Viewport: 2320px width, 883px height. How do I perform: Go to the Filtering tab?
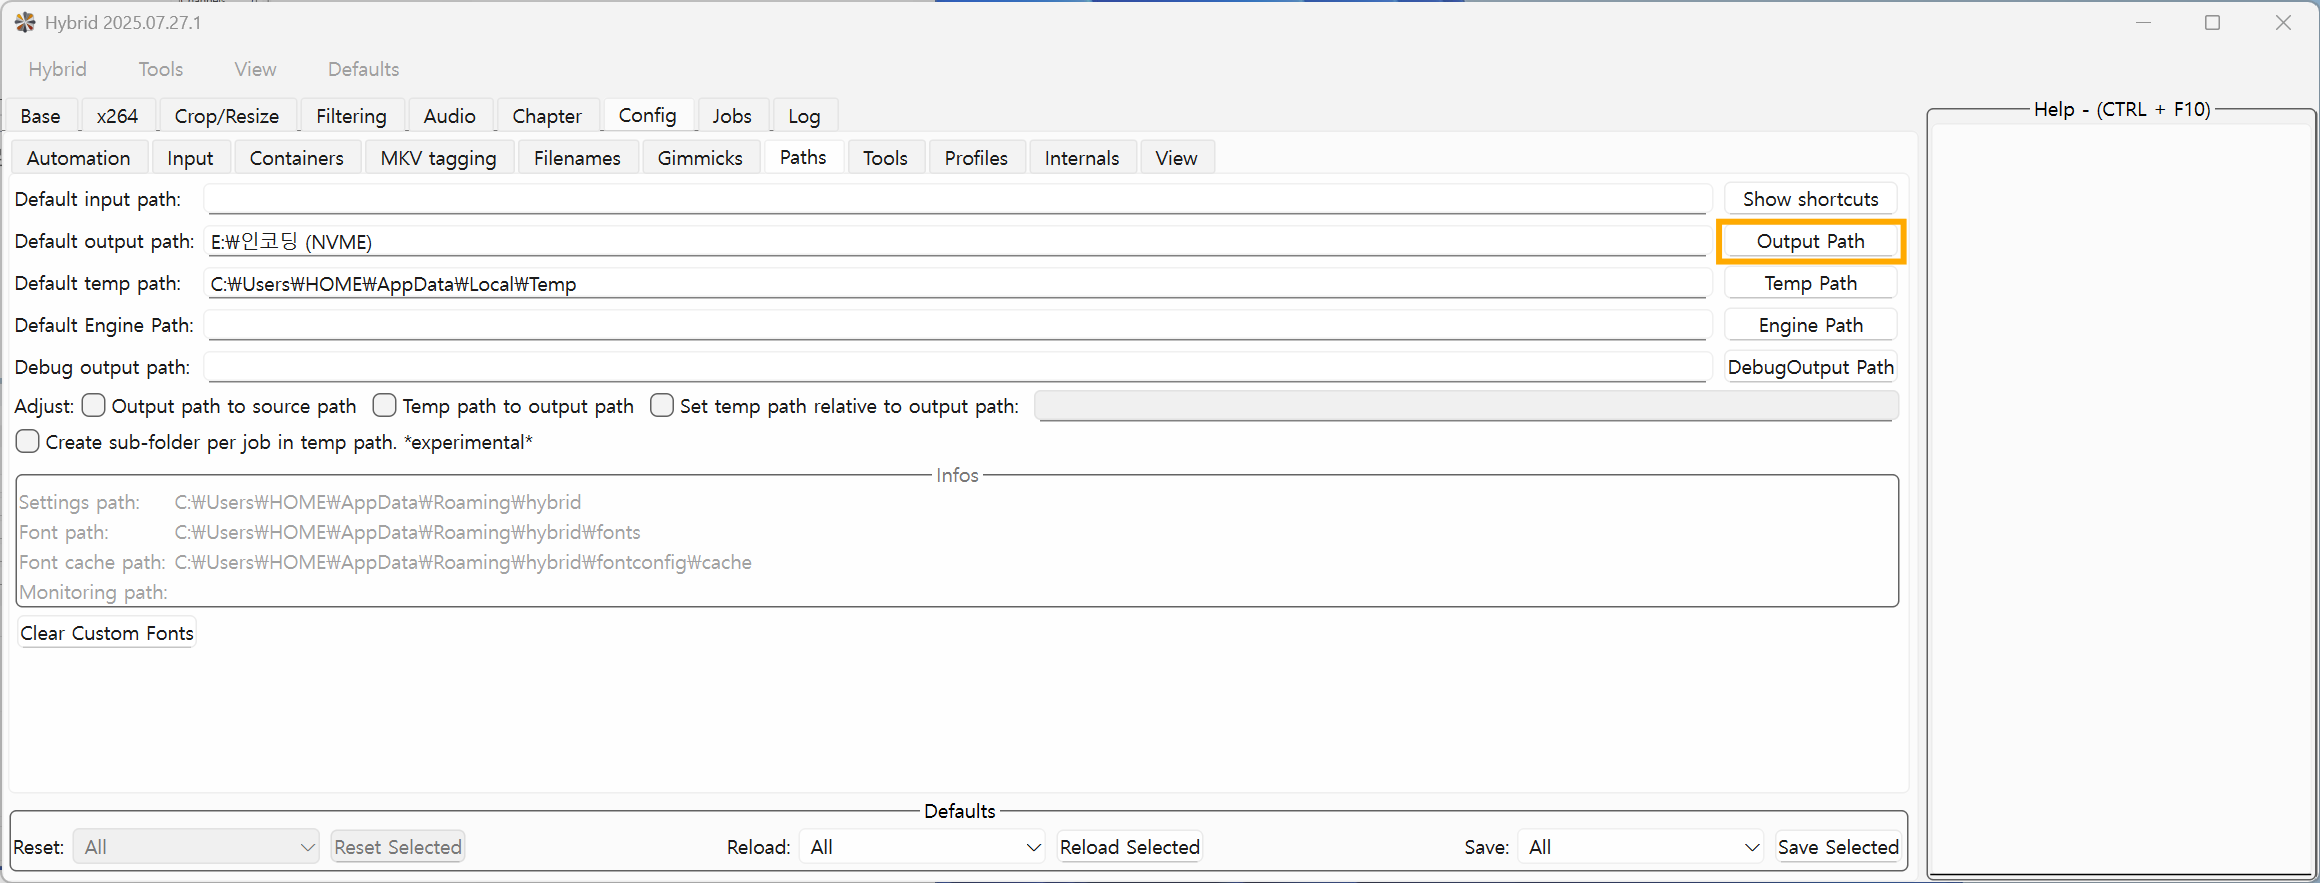pyautogui.click(x=351, y=116)
